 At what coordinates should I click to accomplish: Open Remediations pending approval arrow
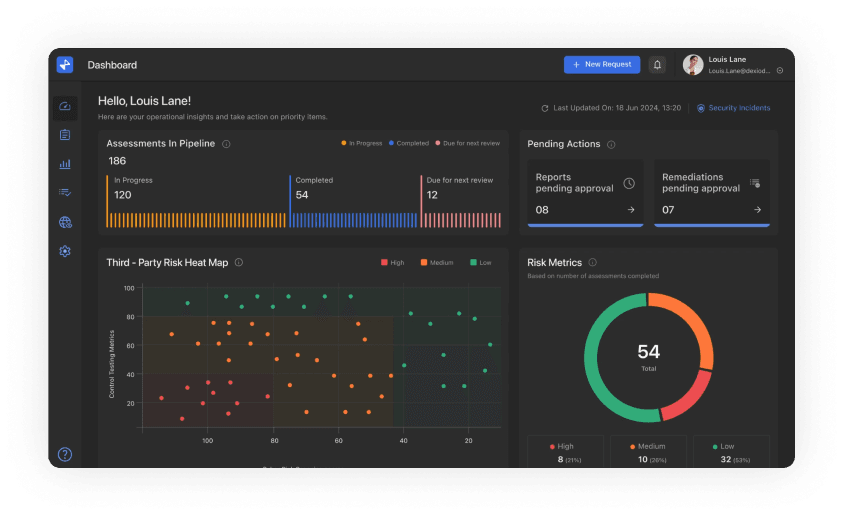pos(757,210)
